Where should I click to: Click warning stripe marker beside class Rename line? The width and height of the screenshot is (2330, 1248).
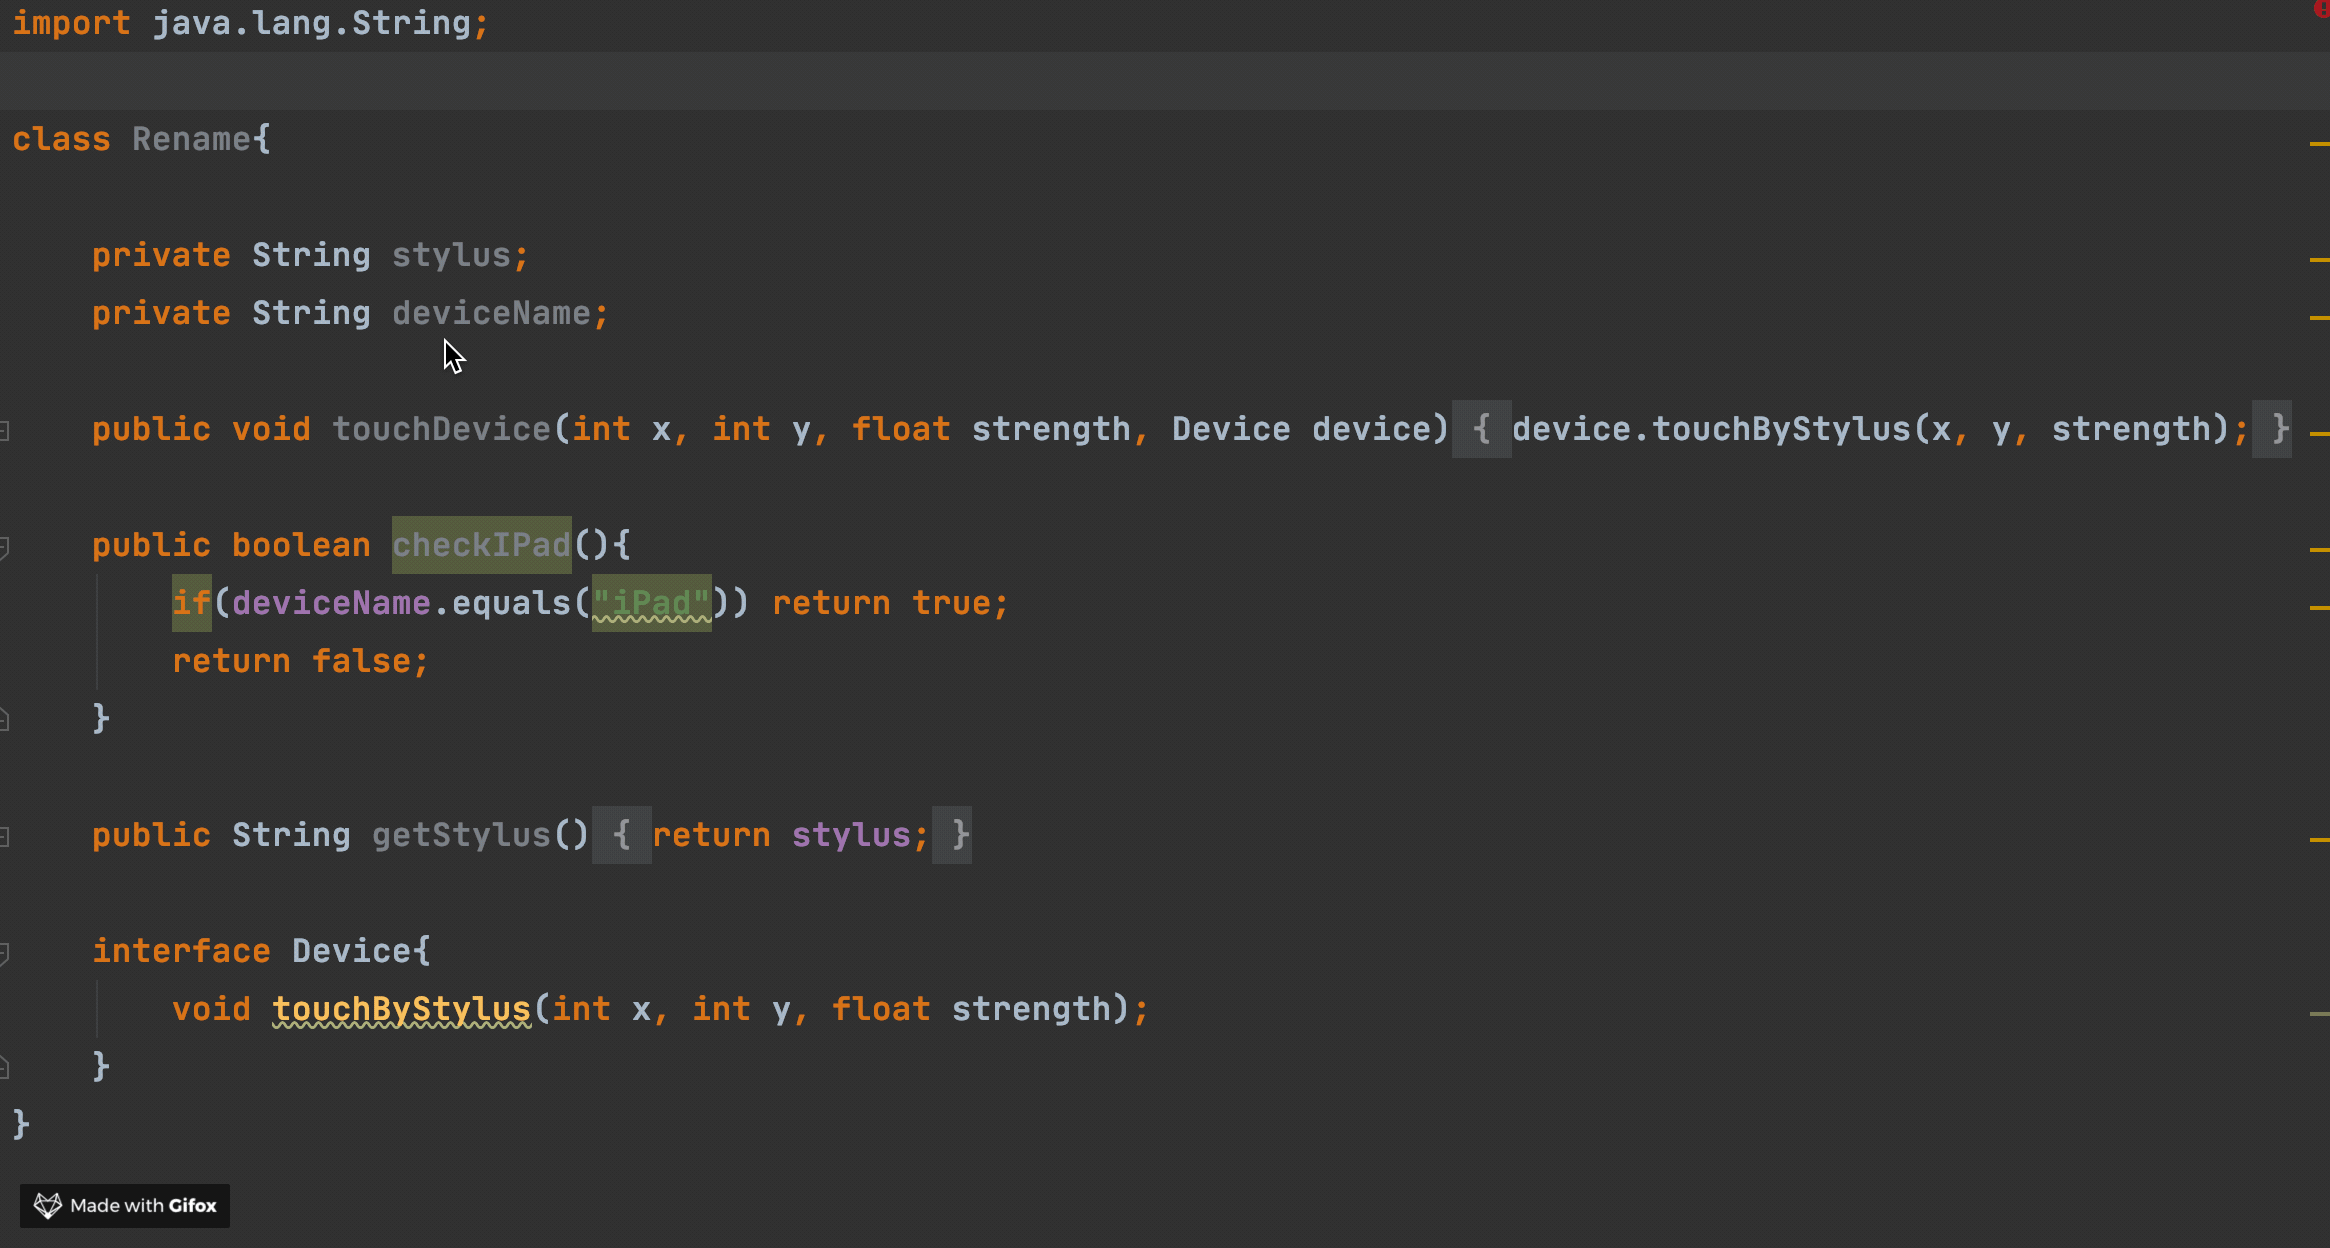[2319, 144]
